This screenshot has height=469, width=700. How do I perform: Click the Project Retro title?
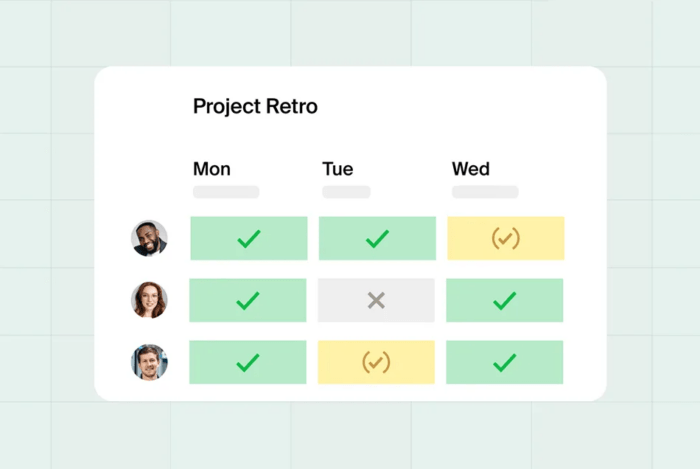(255, 106)
